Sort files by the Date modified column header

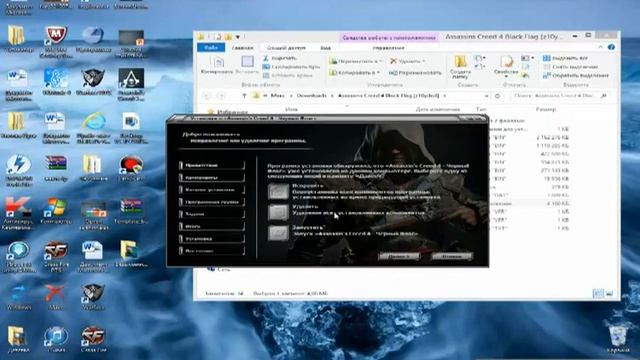[x=438, y=109]
